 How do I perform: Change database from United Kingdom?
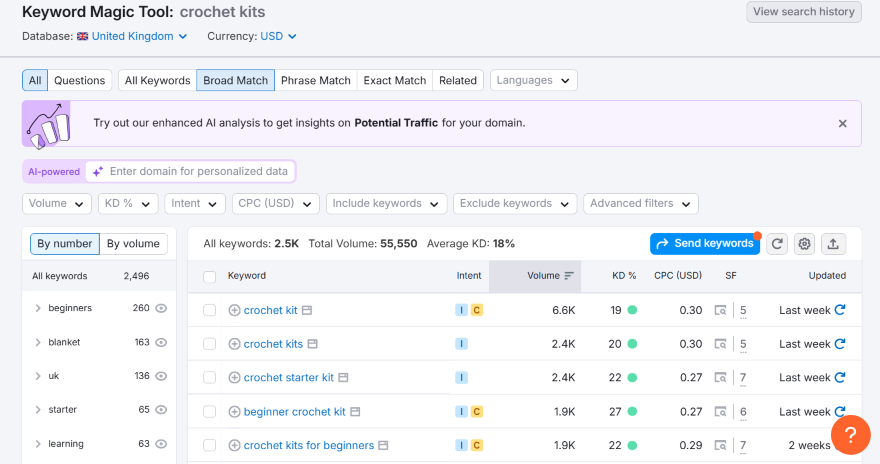pos(132,36)
